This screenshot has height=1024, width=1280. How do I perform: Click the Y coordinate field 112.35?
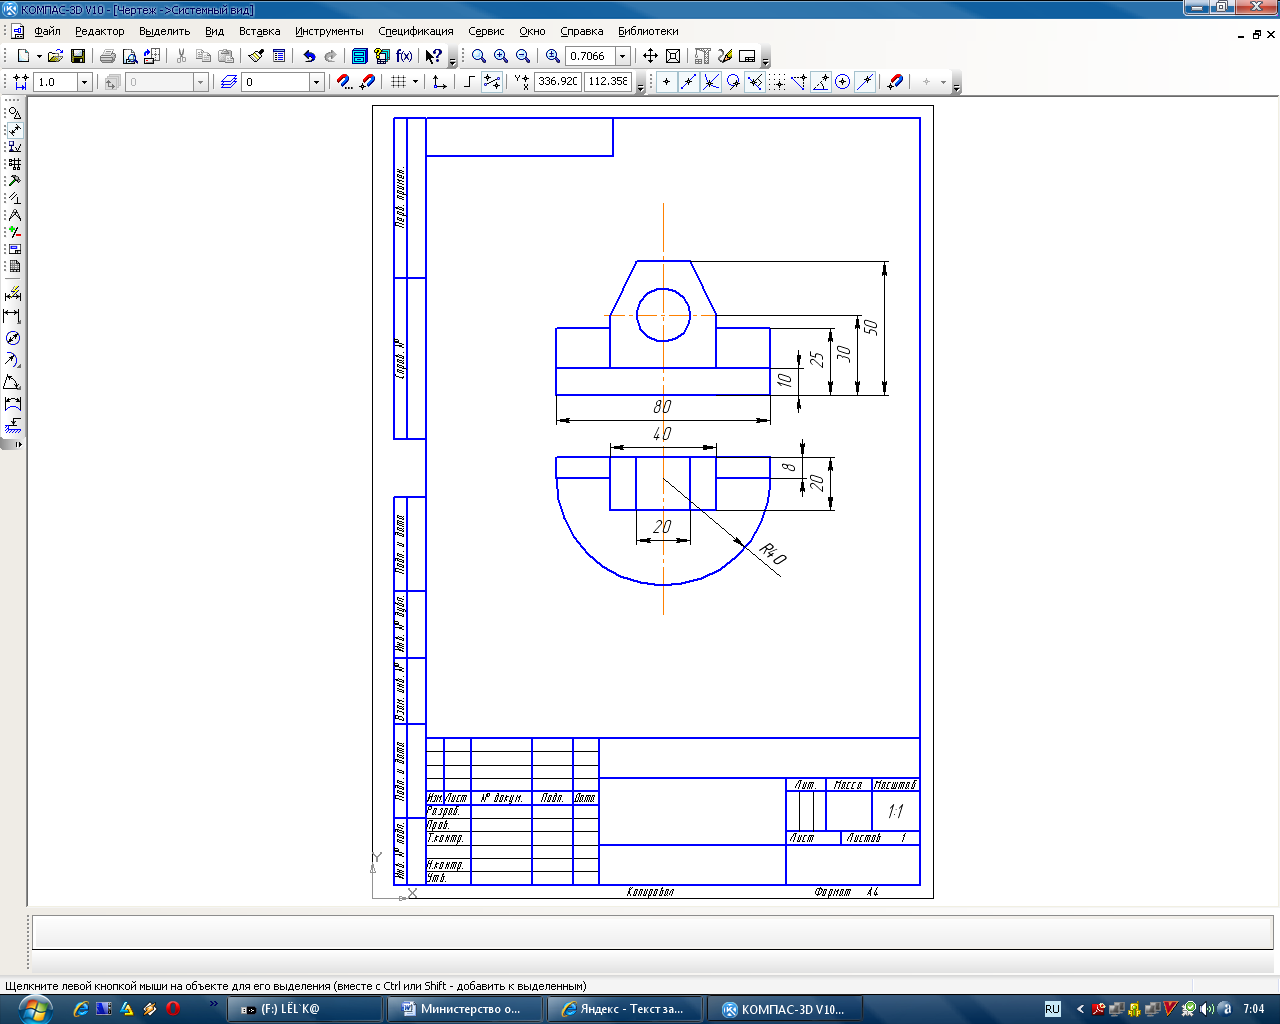pos(607,82)
